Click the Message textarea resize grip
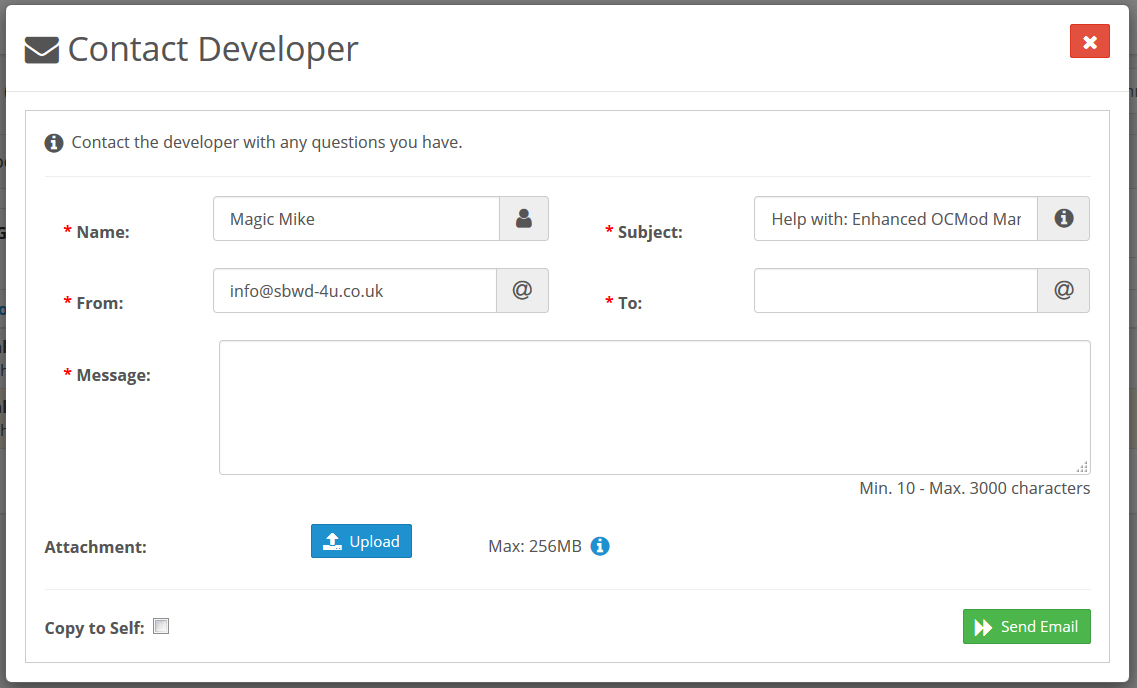 (x=1082, y=467)
